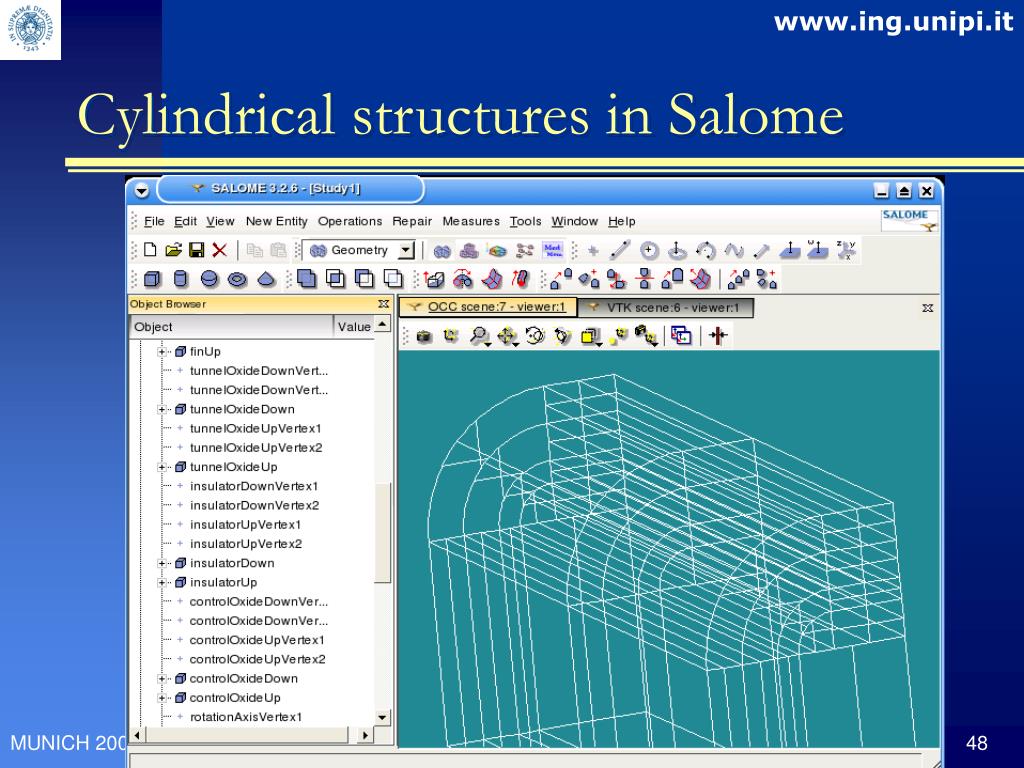Screen dimensions: 1024x768
Task: Click the Dump view camera icon
Action: (x=424, y=336)
